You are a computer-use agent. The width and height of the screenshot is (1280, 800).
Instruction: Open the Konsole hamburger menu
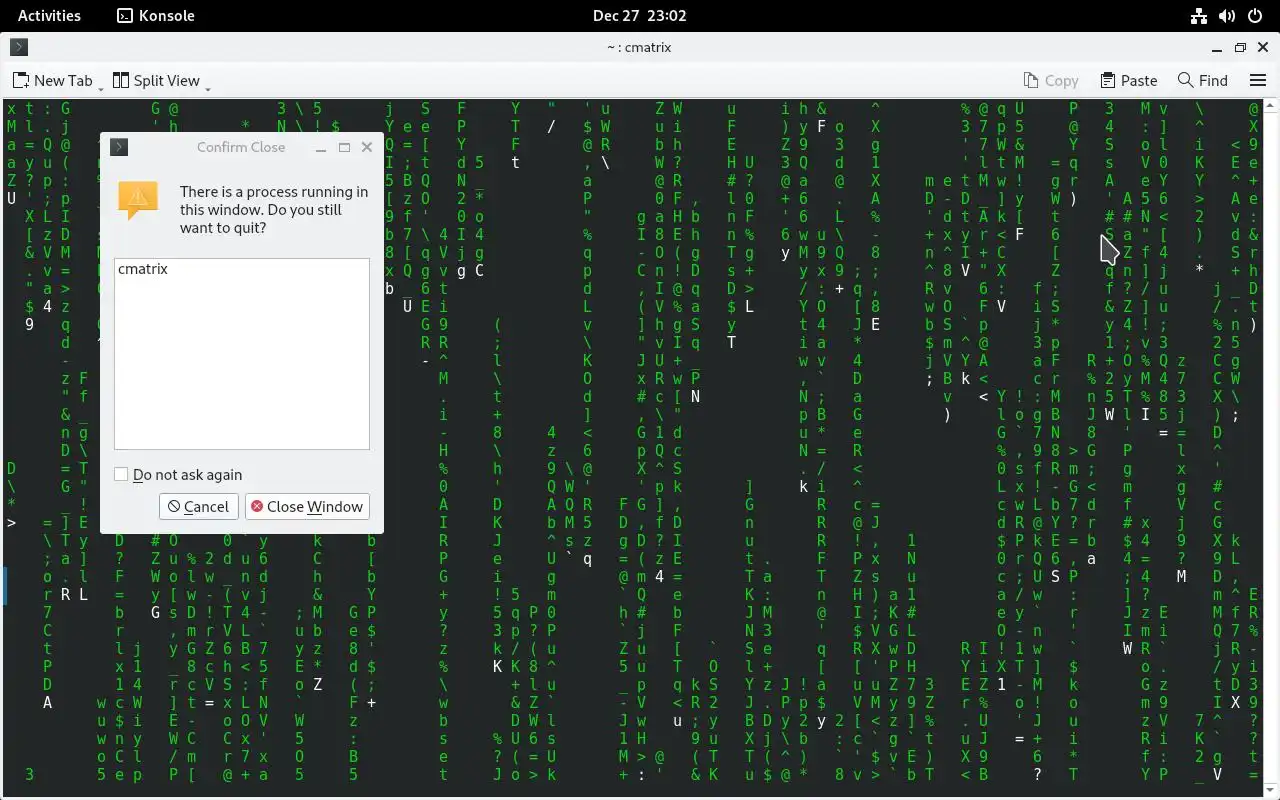tap(1258, 80)
